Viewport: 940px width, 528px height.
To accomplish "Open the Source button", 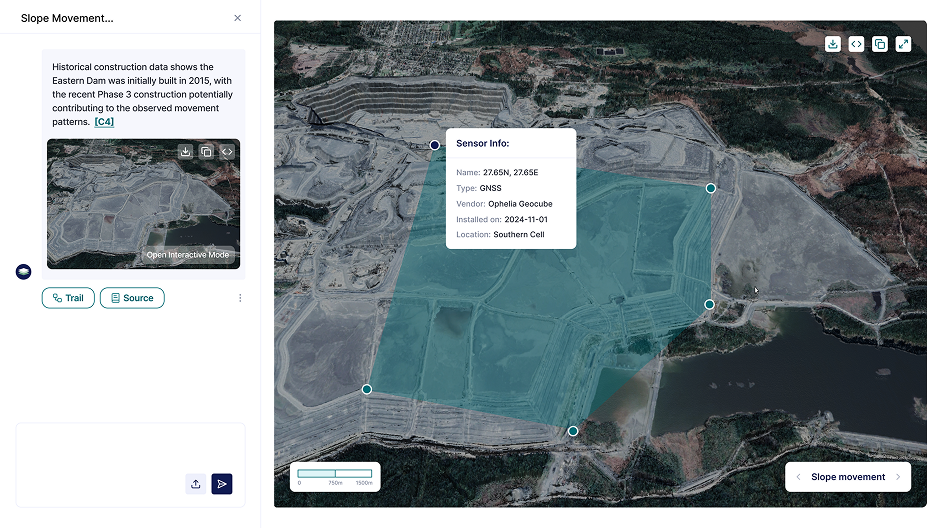I will pyautogui.click(x=132, y=298).
